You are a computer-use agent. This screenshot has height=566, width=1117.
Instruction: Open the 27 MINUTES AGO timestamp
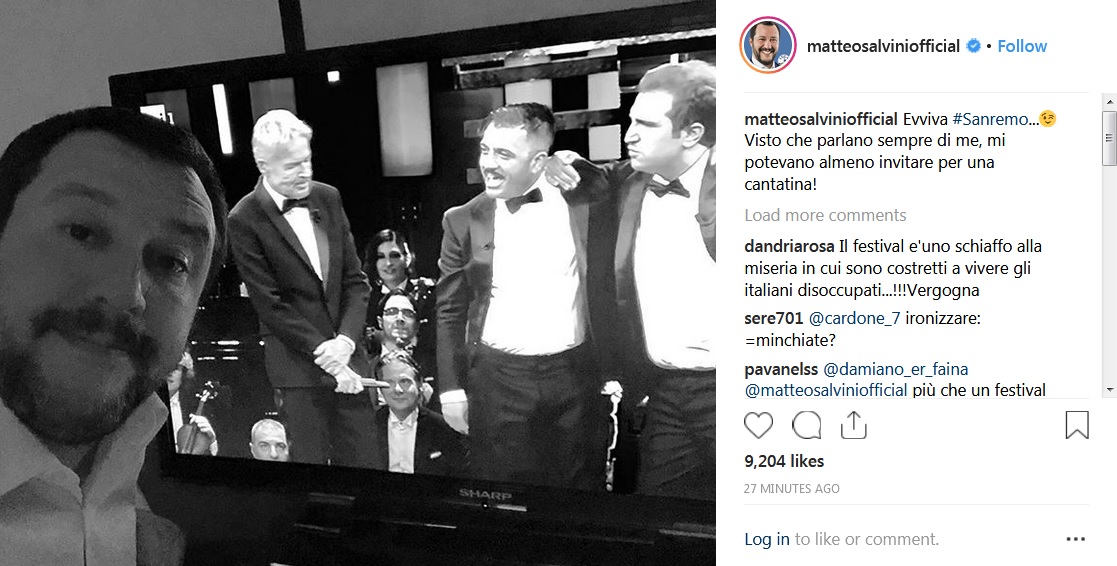(792, 488)
